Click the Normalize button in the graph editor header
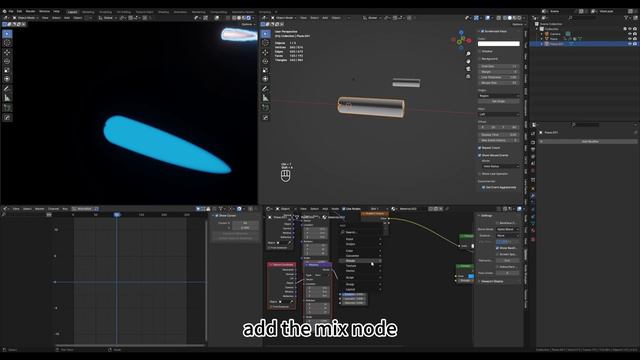 point(84,209)
